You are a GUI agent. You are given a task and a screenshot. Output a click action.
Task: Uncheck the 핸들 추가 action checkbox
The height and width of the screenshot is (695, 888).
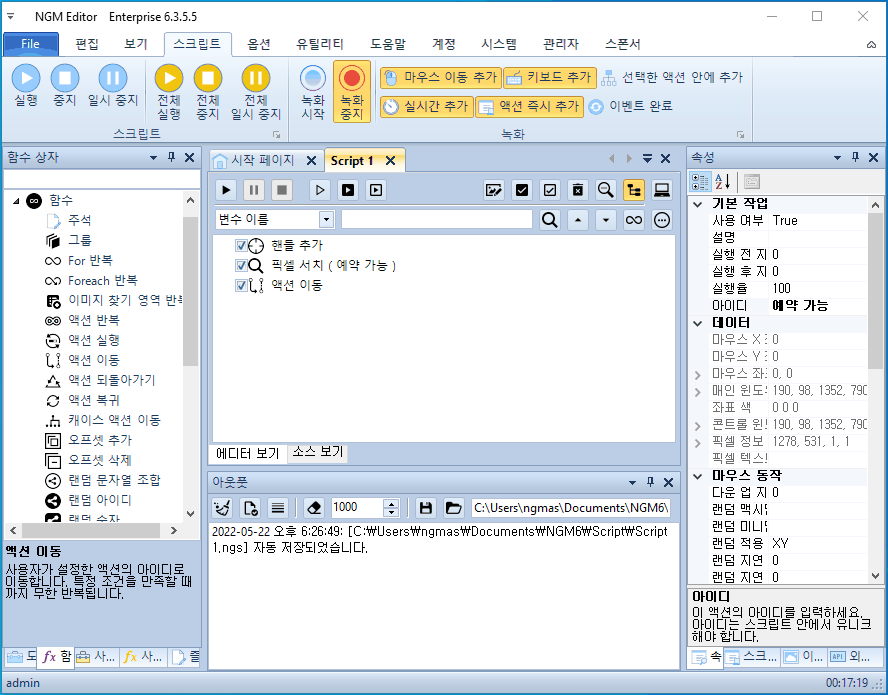(x=241, y=245)
